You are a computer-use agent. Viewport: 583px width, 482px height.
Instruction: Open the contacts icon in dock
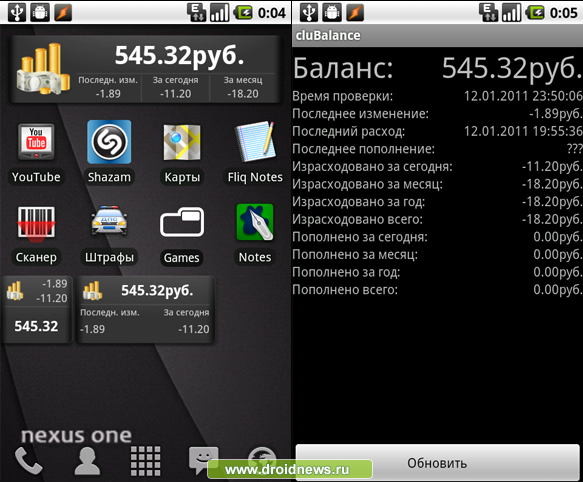(87, 461)
